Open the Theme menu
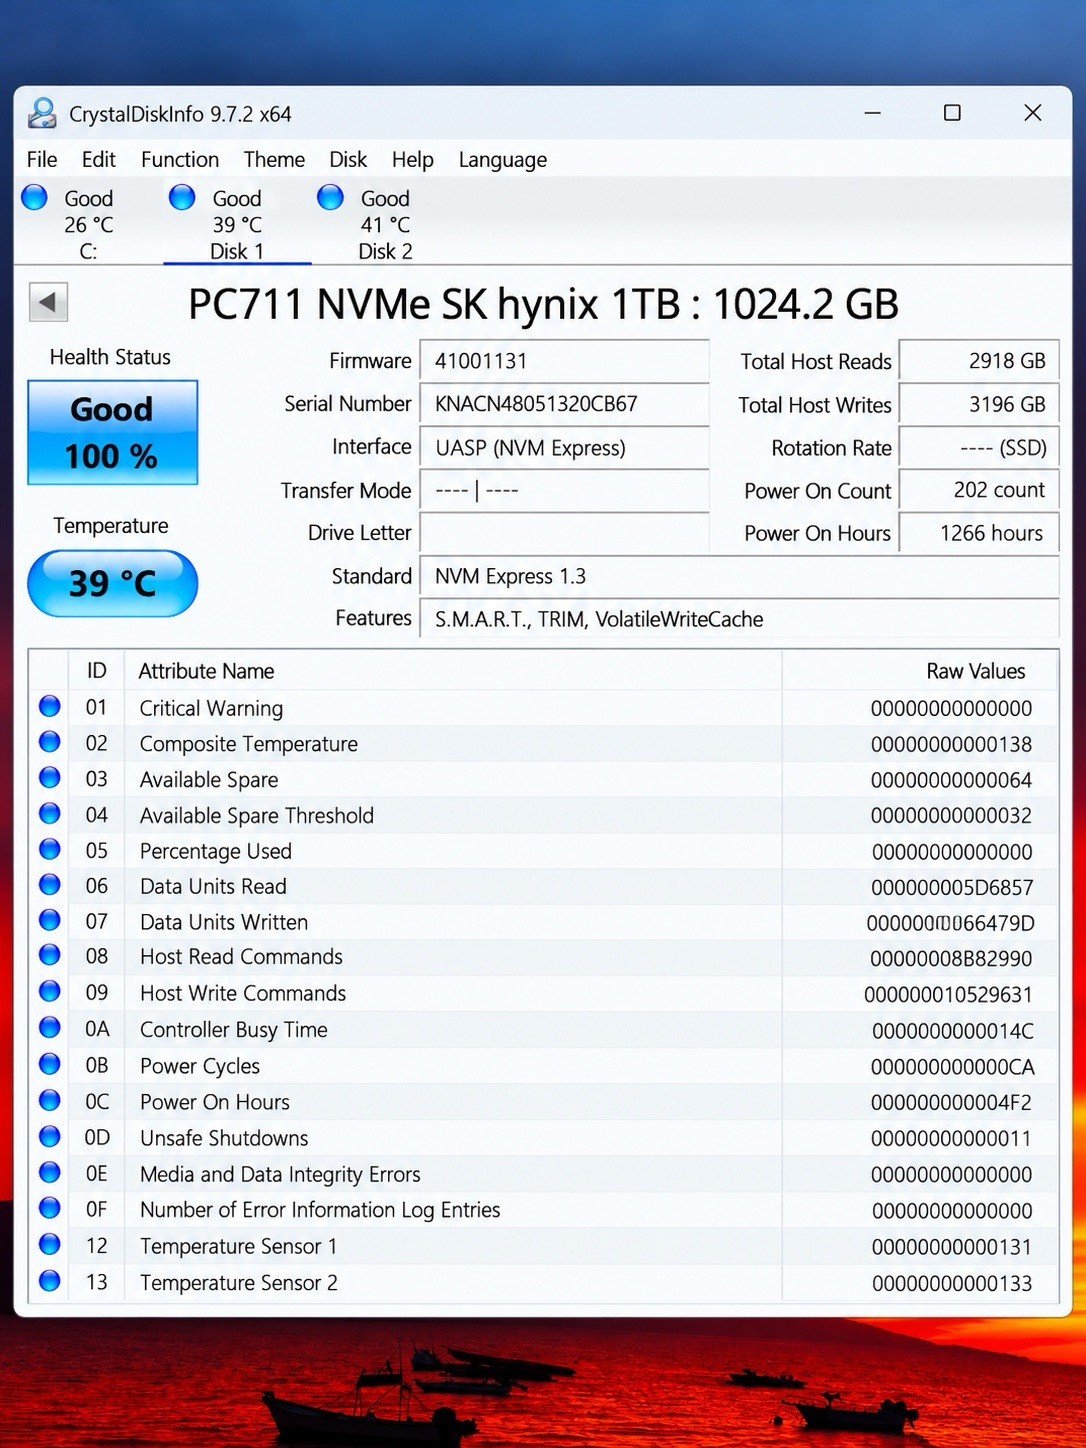Image resolution: width=1086 pixels, height=1448 pixels. (x=274, y=160)
